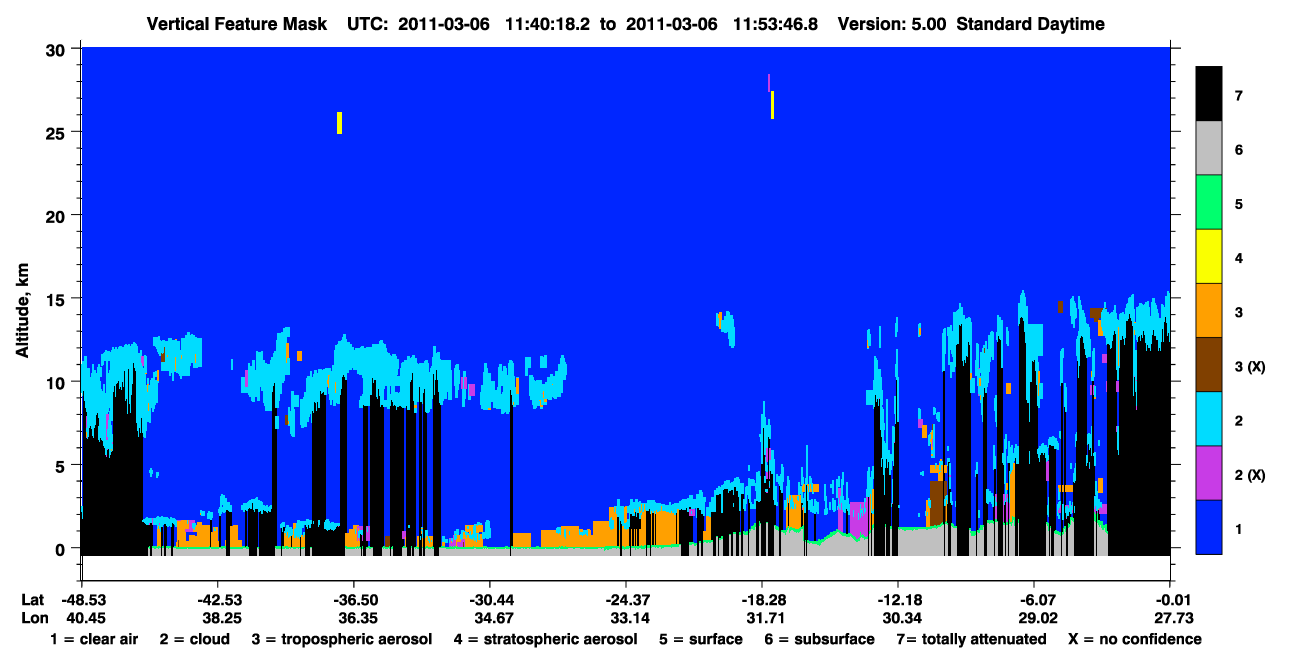Screen dimensions: 1300x667
Task: Click the '5 = surface' legend key
Action: tap(701, 639)
